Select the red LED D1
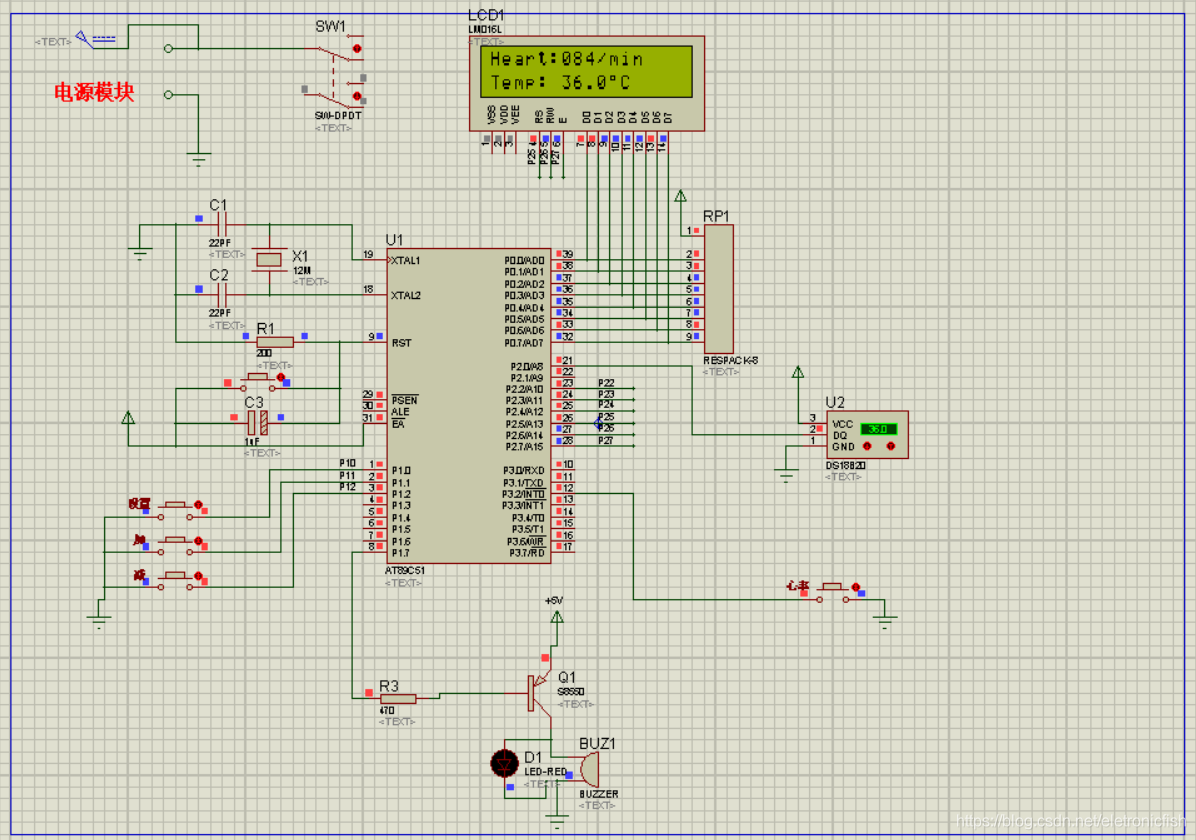Viewport: 1196px width, 840px height. pyautogui.click(x=504, y=764)
